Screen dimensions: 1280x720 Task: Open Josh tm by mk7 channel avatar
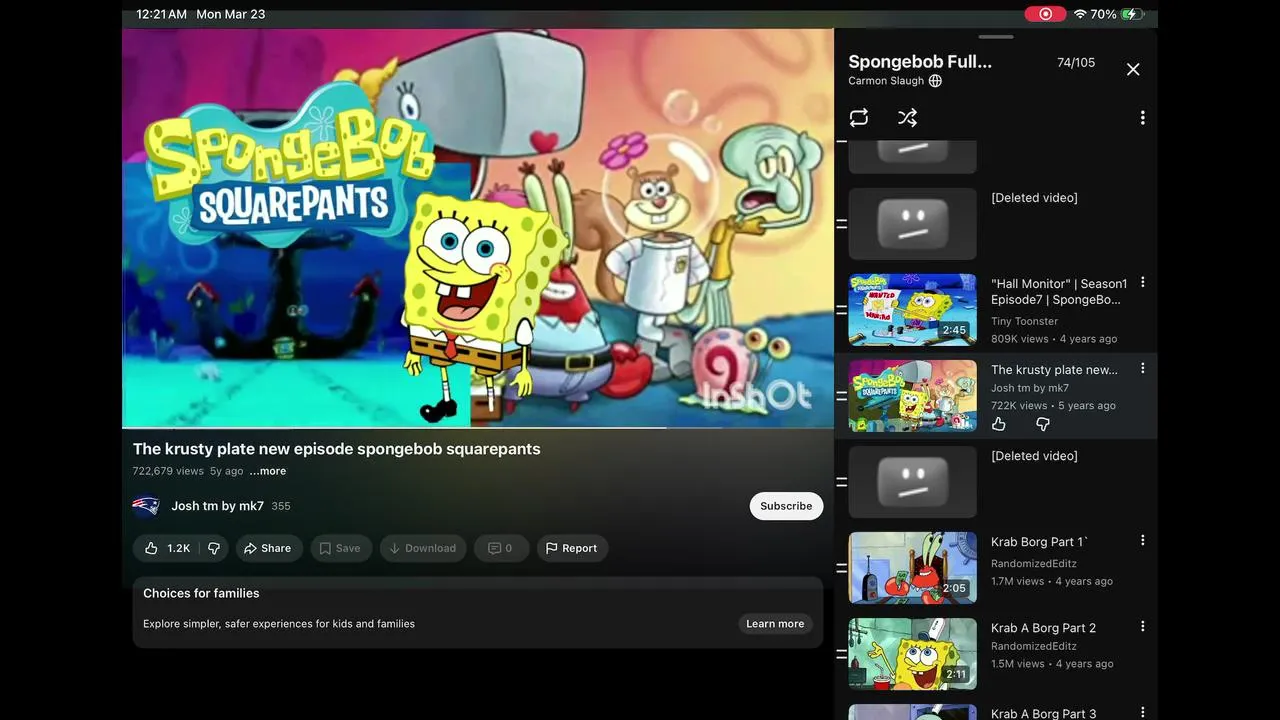tap(146, 506)
